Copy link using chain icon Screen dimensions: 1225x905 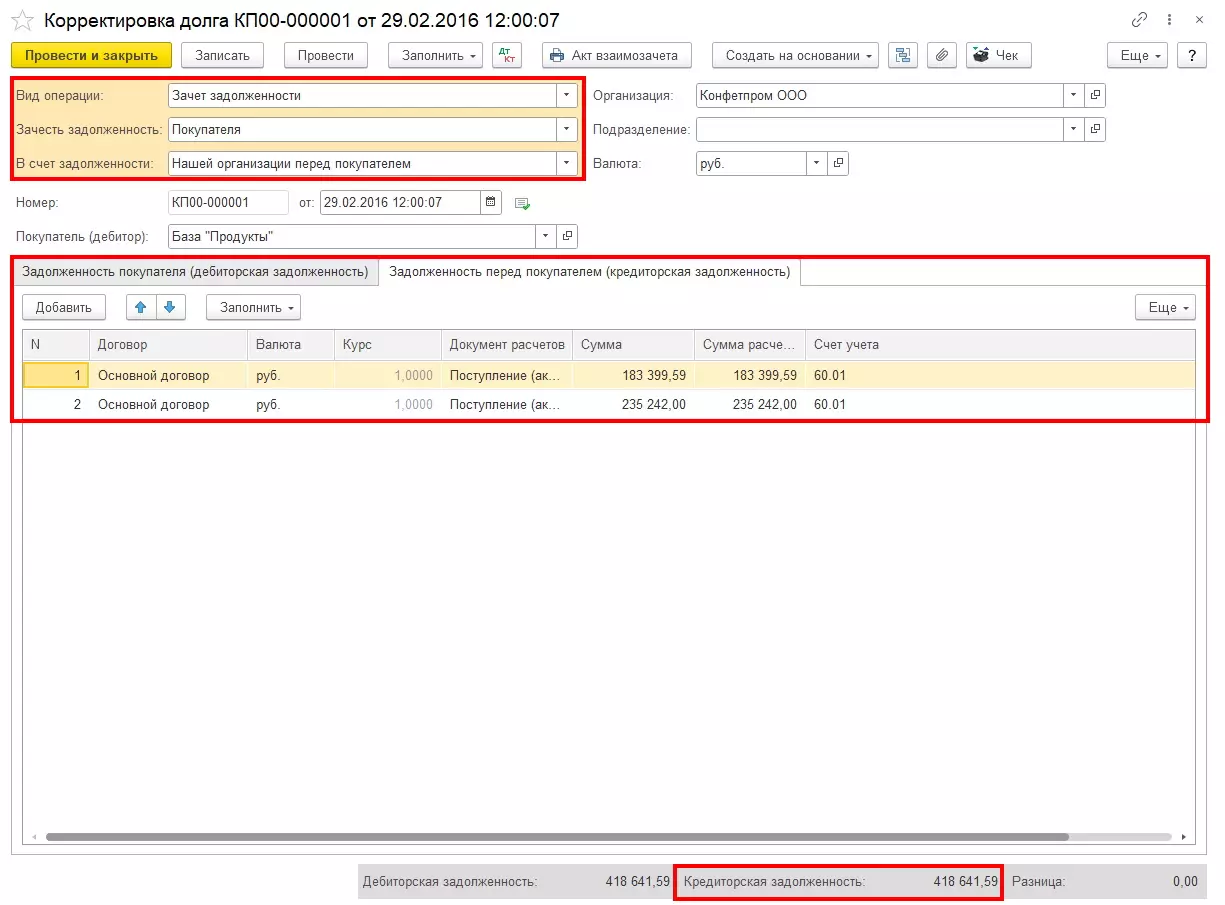[1139, 20]
